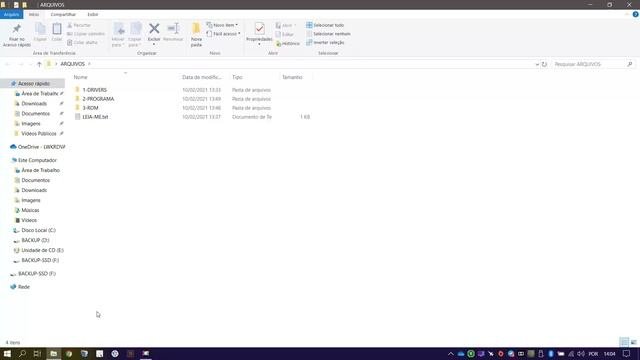Viewport: 640px width, 360px height.
Task: Select Este Computador in sidebar
Action: (x=37, y=160)
